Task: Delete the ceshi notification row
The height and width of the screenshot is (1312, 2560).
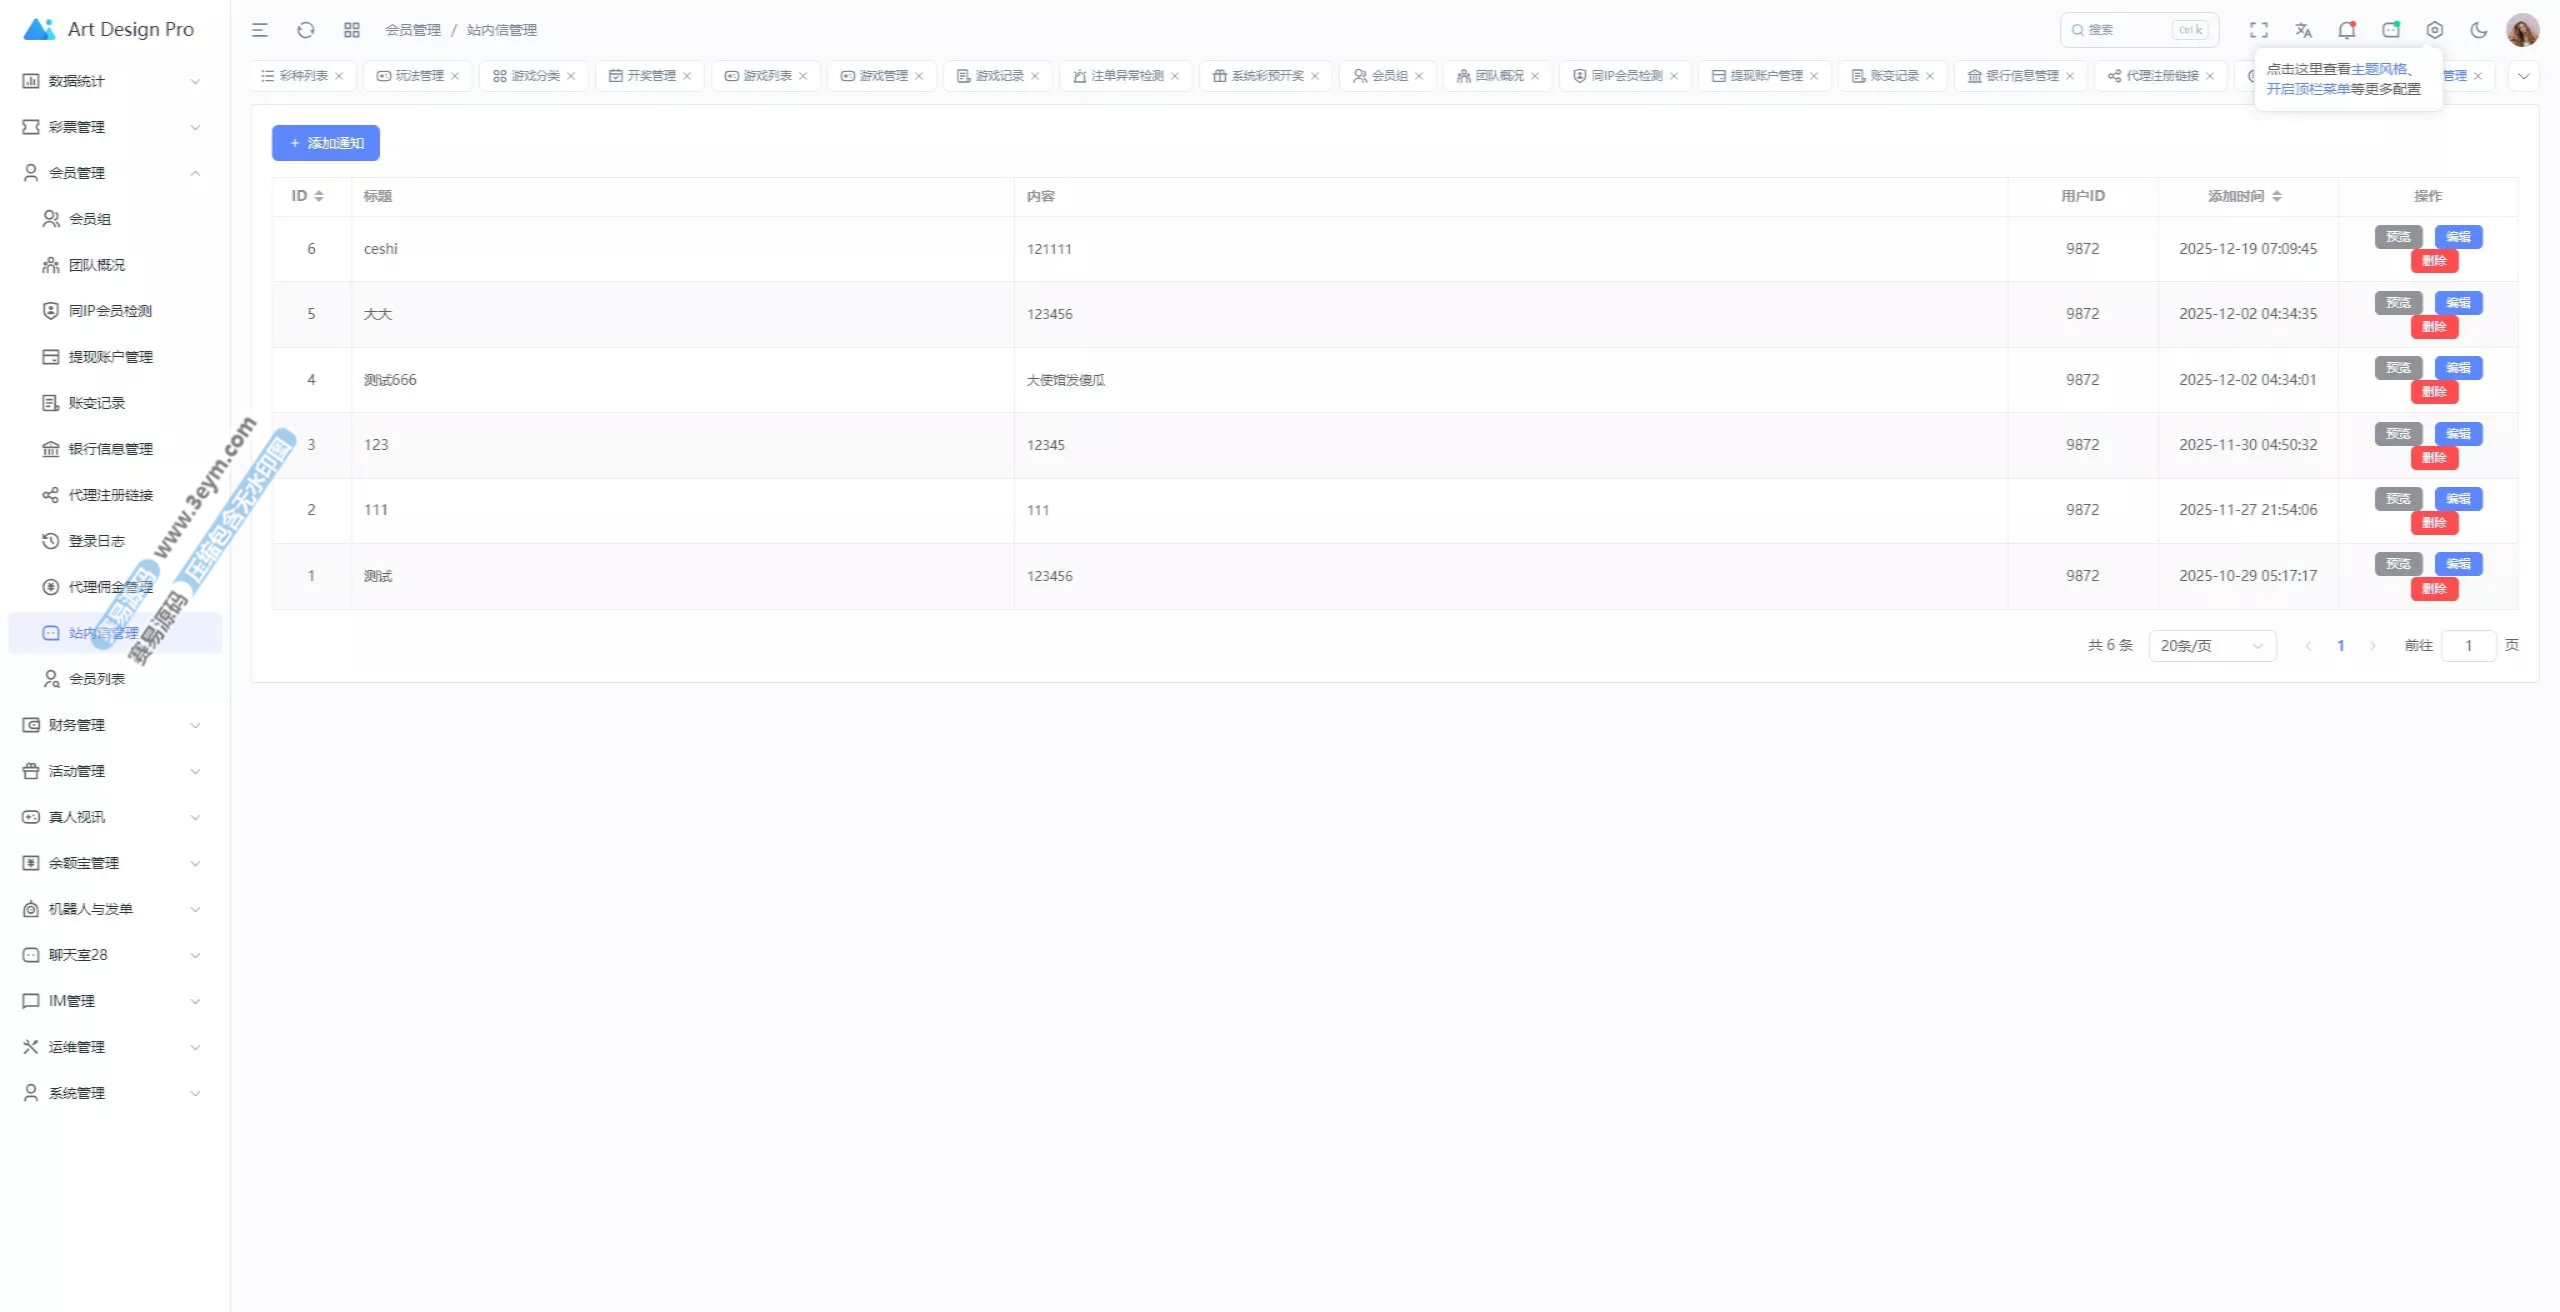Action: pos(2433,261)
